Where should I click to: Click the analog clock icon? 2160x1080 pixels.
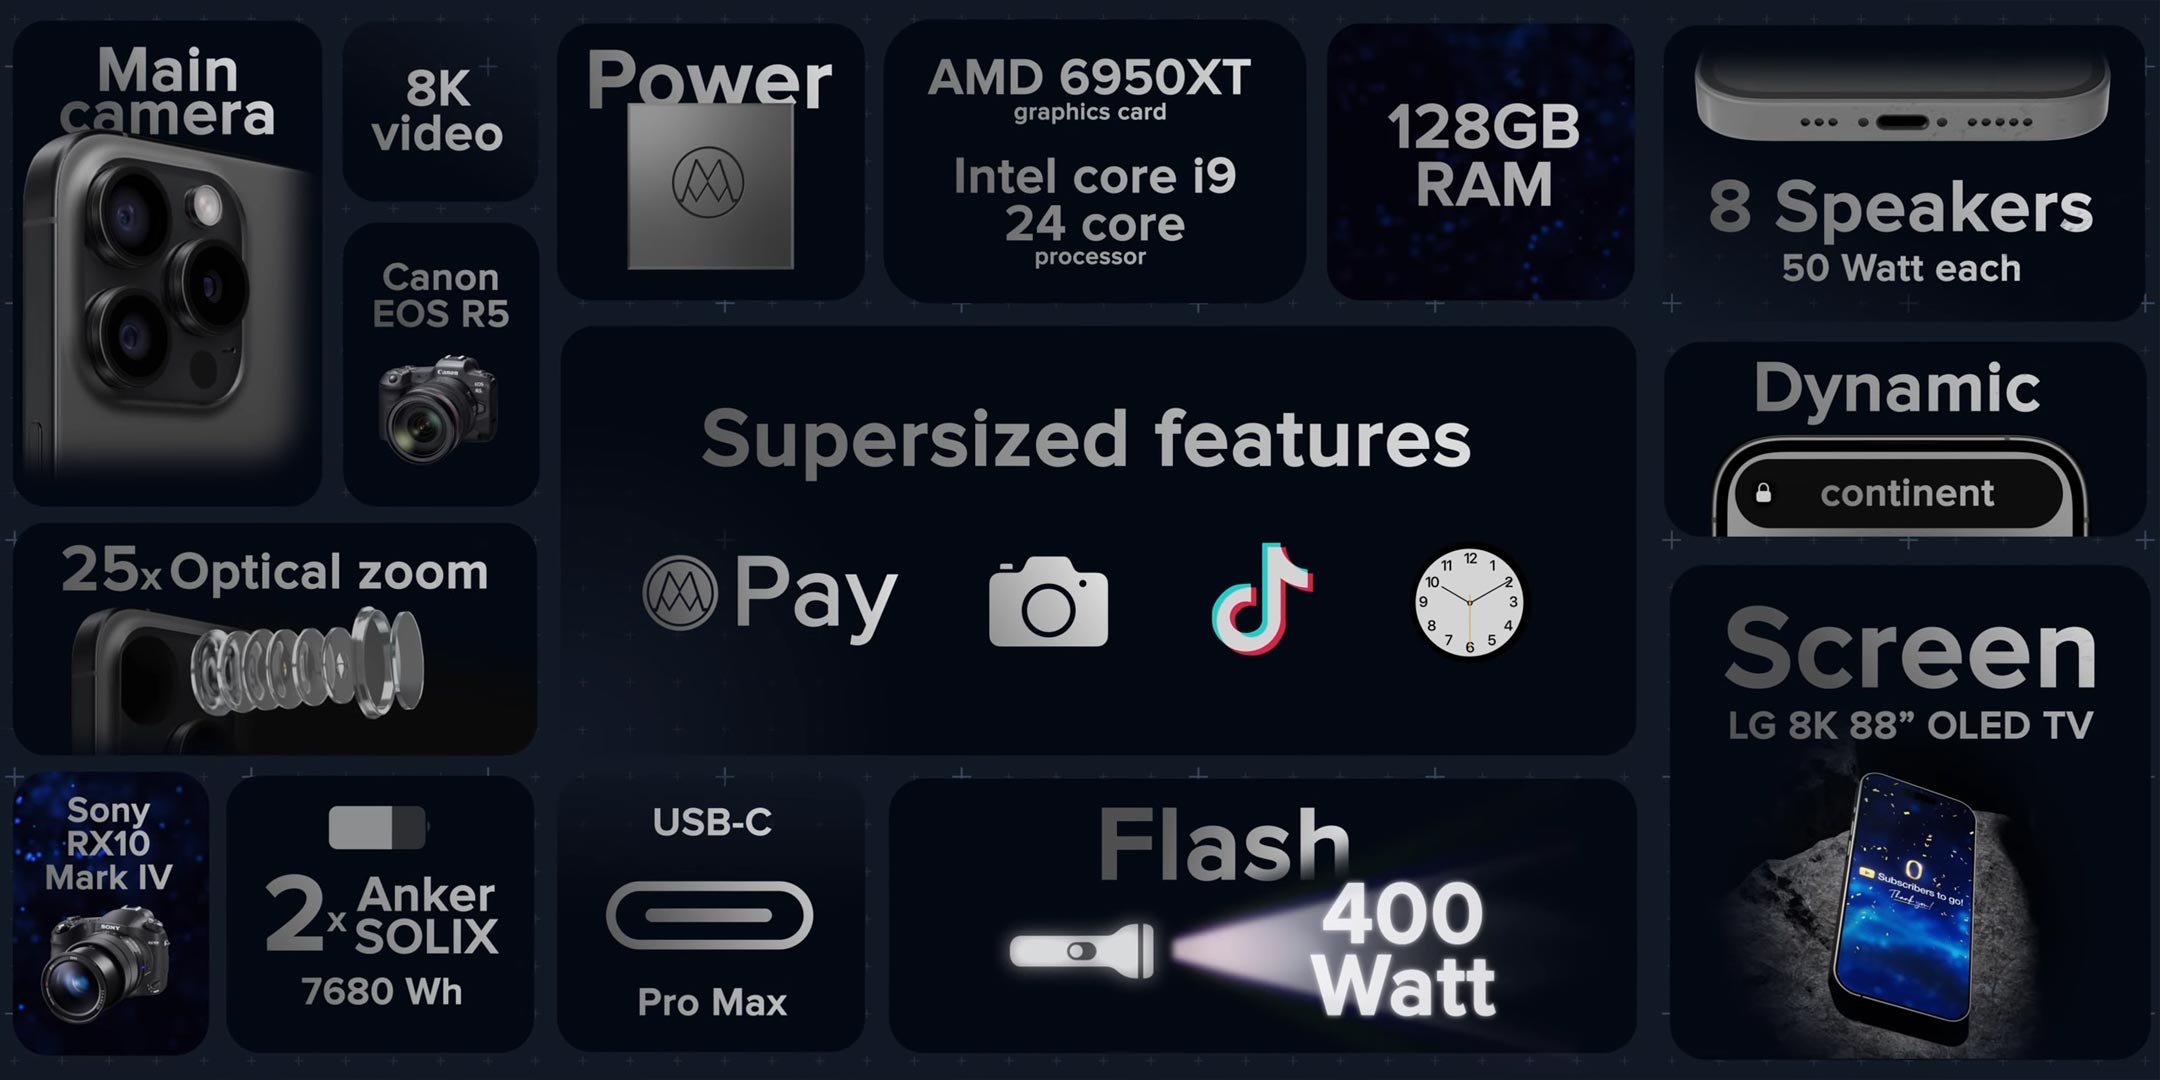1469,602
